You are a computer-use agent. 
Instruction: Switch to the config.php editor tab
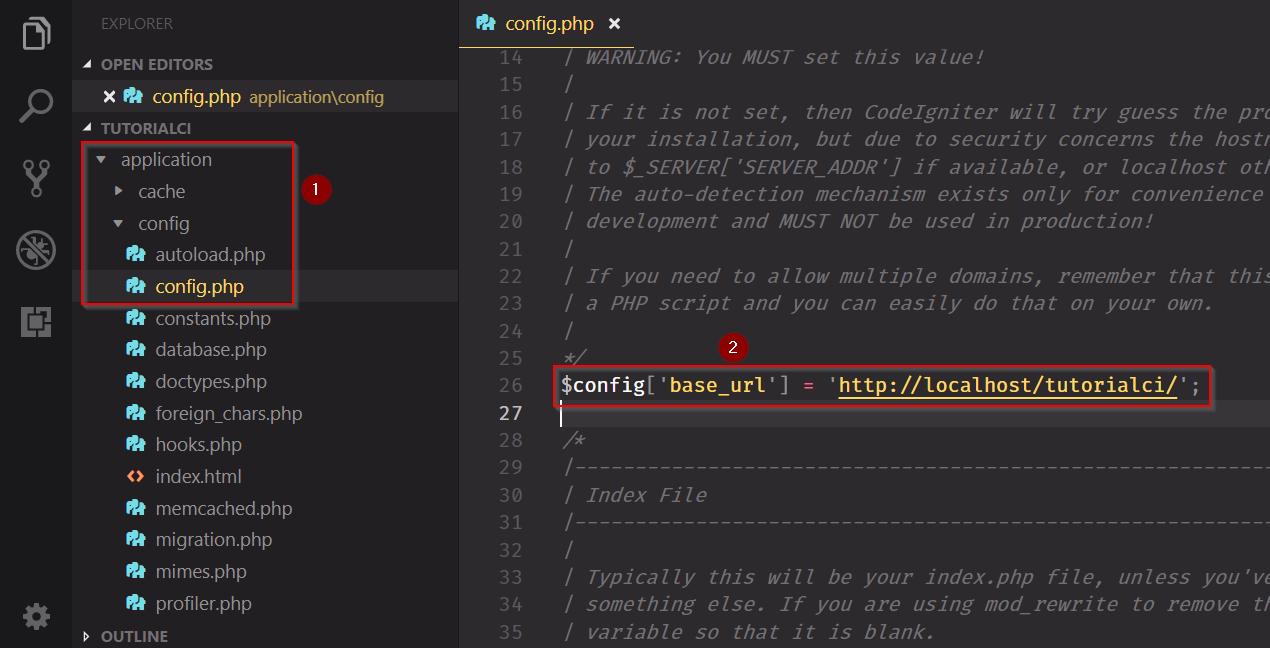point(549,23)
